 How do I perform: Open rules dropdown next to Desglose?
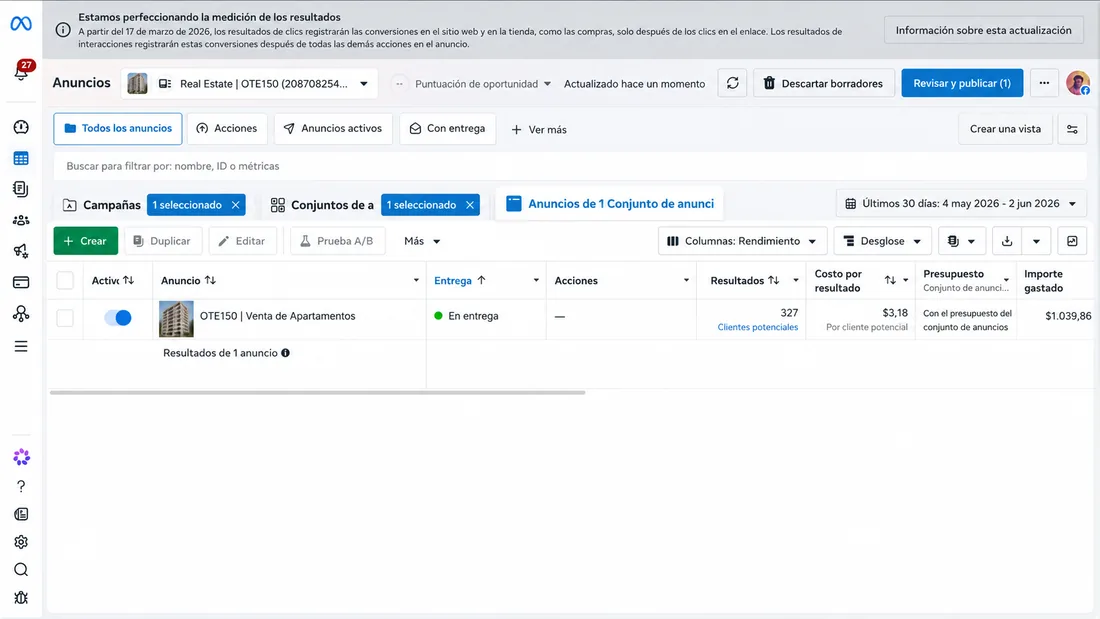tap(961, 241)
